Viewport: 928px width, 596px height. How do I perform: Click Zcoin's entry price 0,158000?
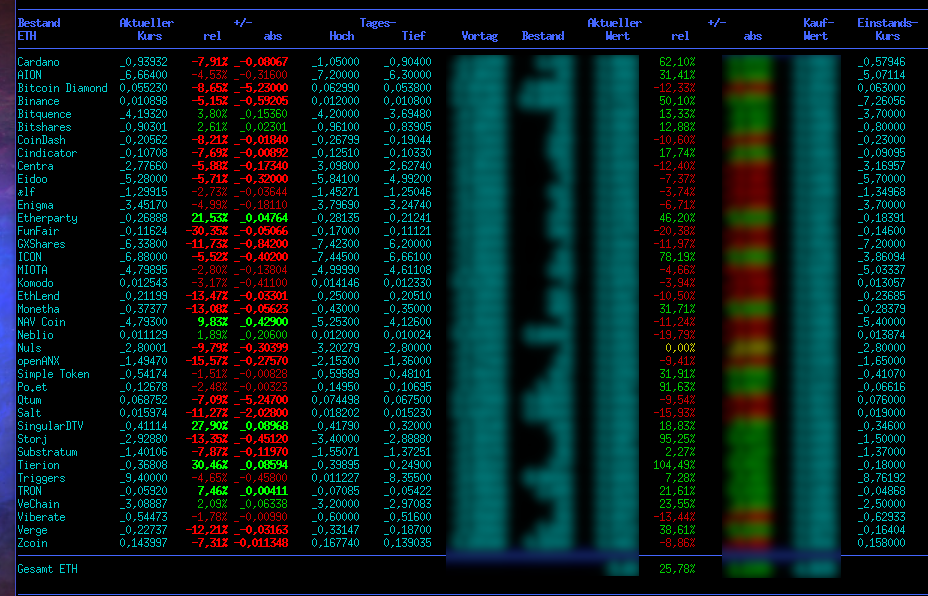pos(881,544)
